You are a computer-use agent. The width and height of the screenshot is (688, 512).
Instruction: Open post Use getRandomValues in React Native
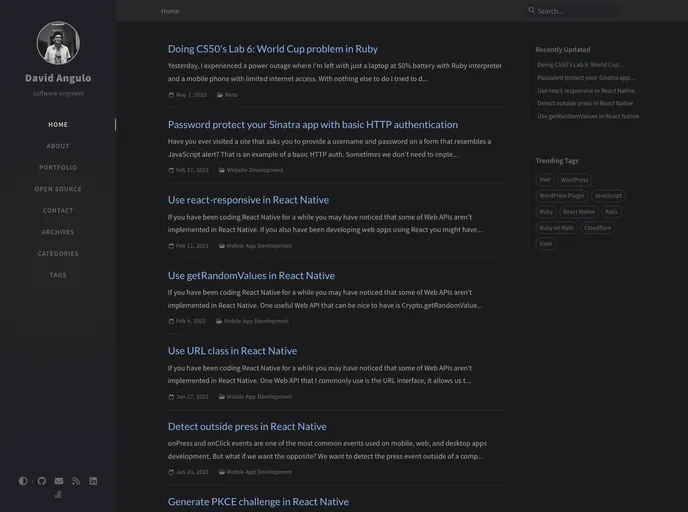click(251, 276)
